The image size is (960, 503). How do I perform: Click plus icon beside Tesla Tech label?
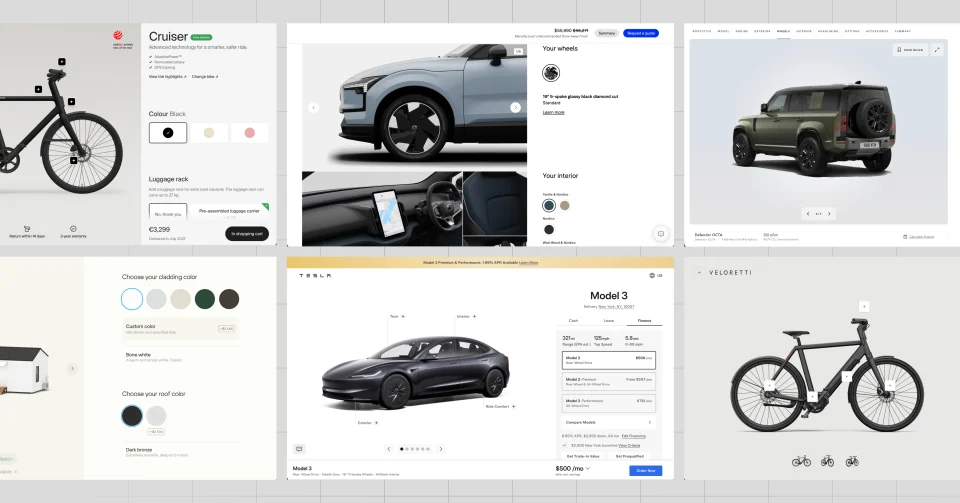coord(403,316)
